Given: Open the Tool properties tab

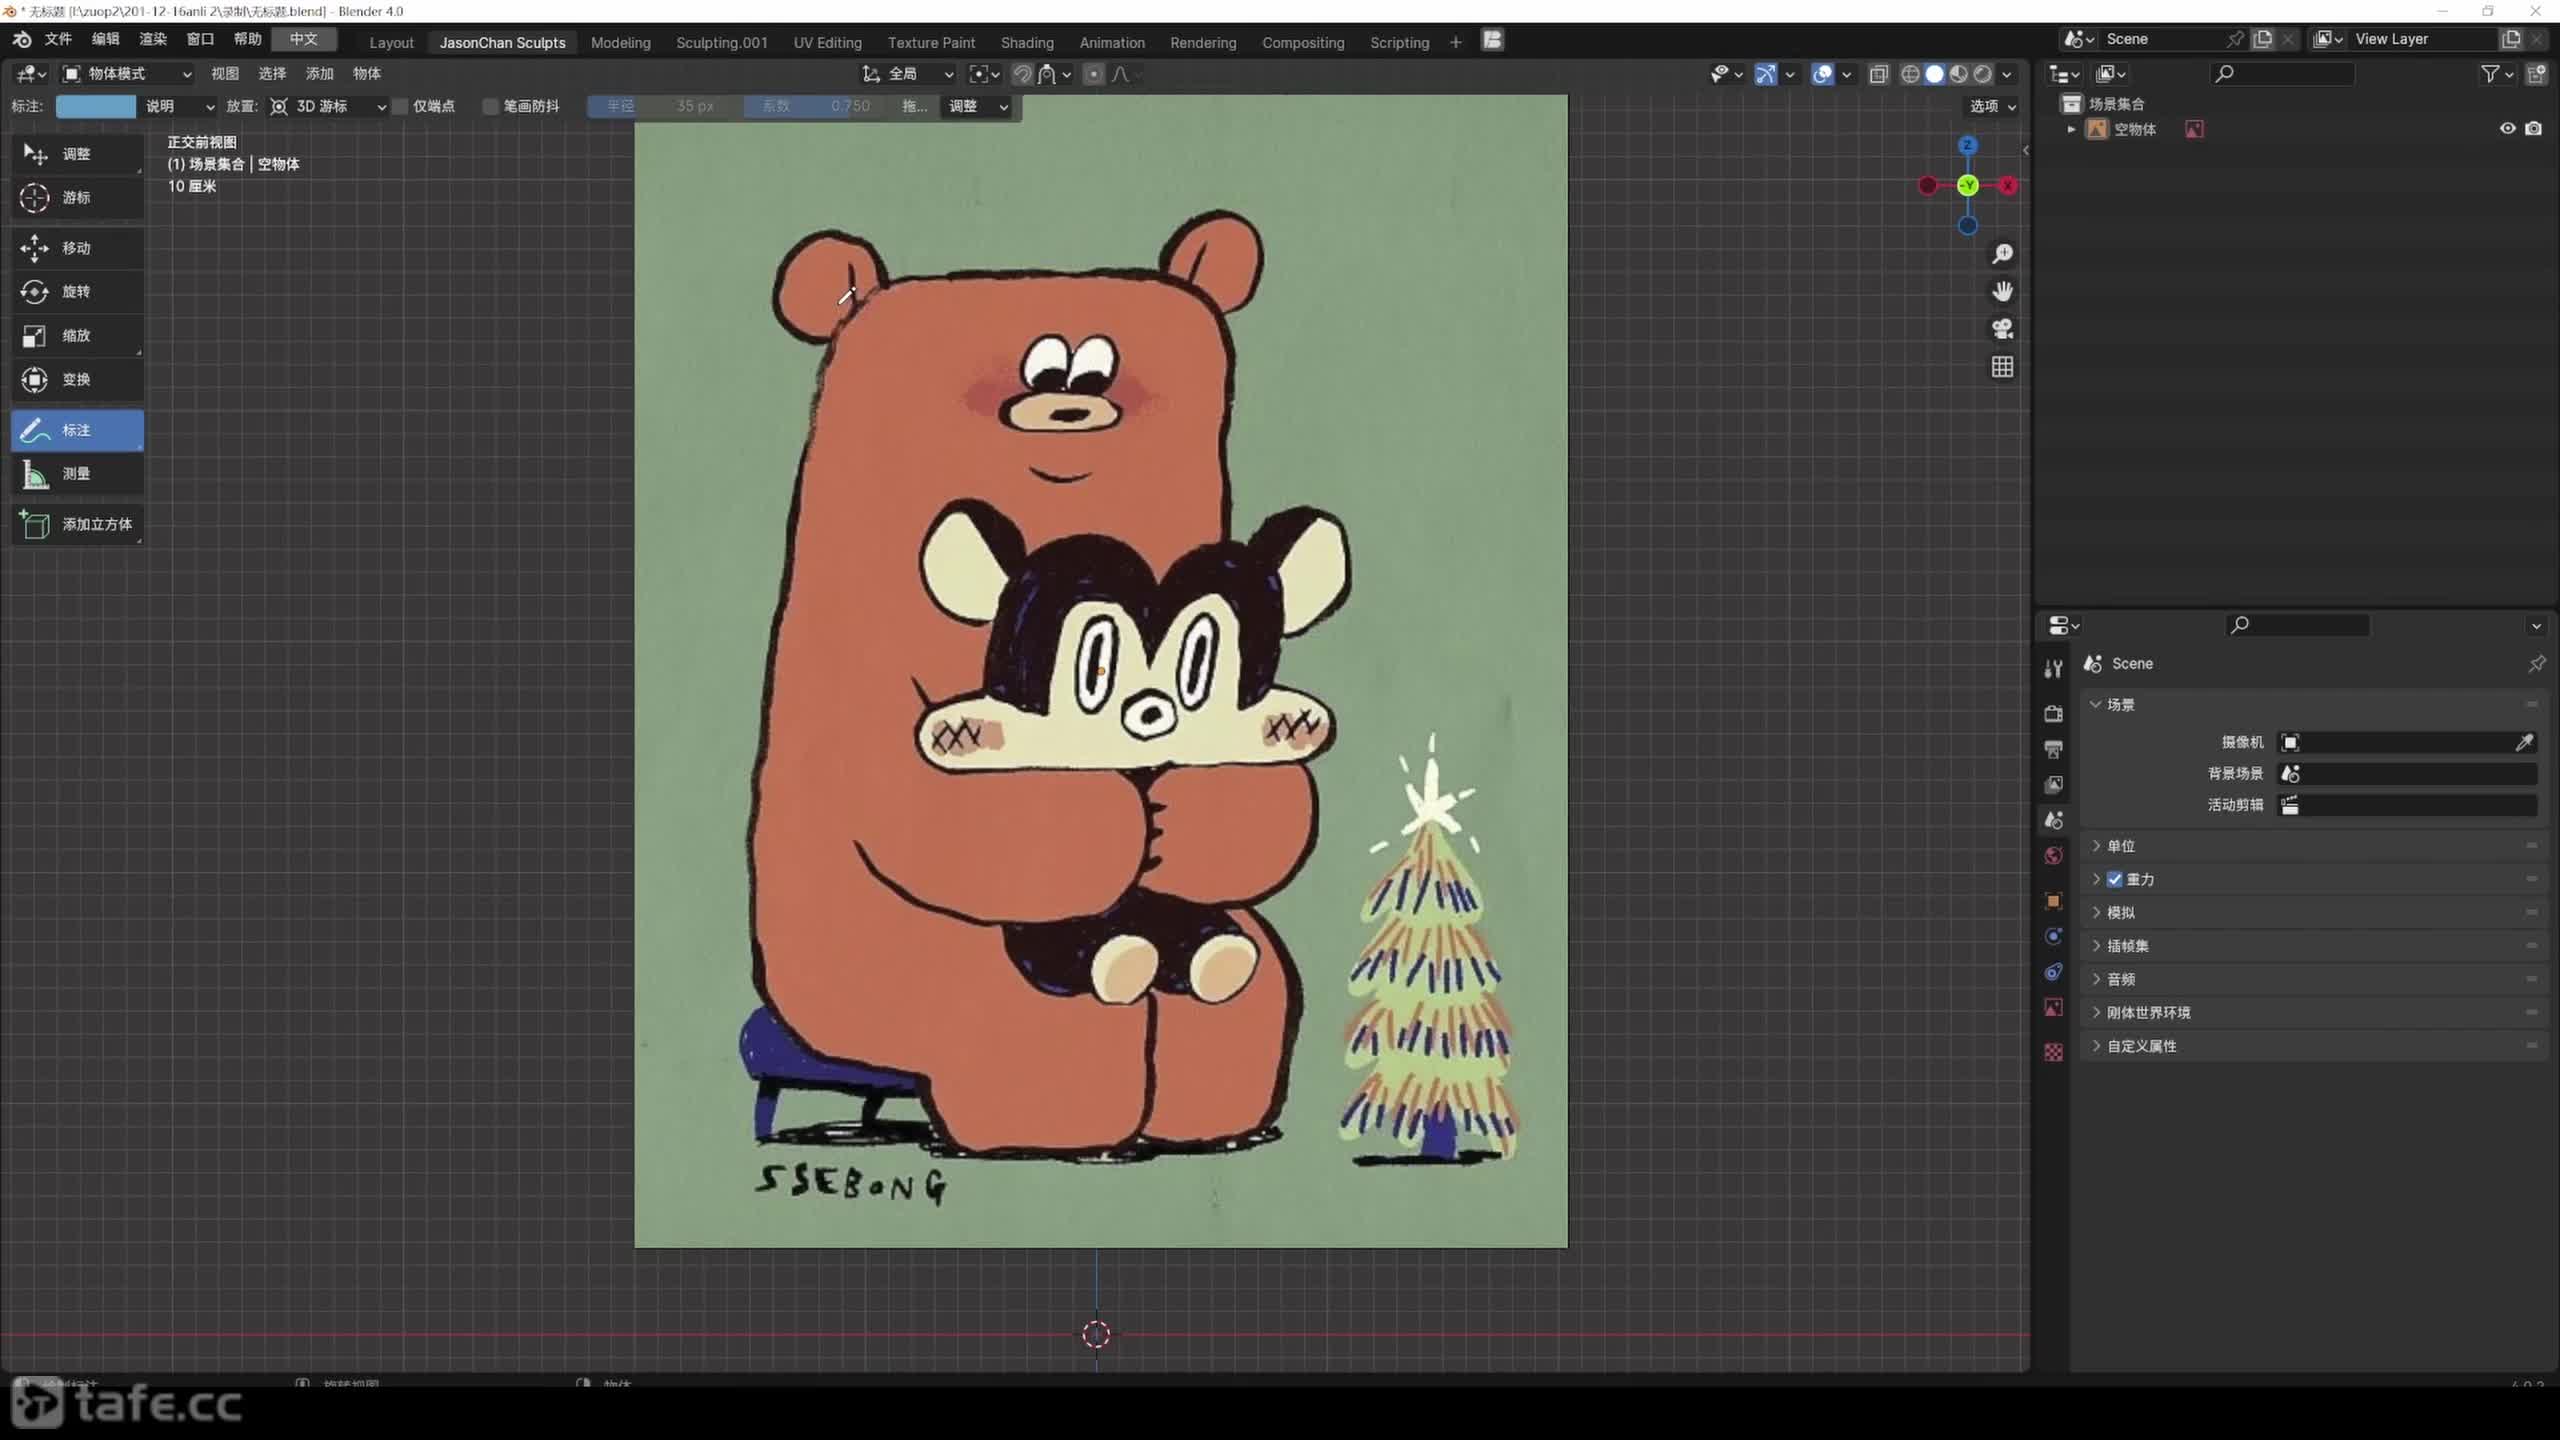Looking at the screenshot, I should pos(2053,669).
